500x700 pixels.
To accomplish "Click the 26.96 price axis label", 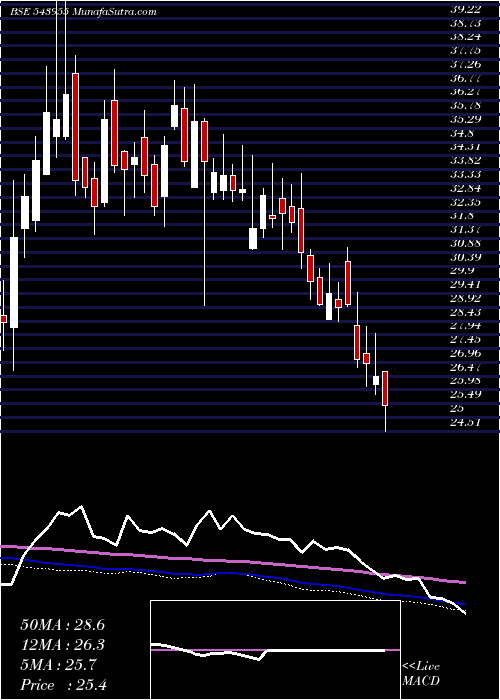I will pyautogui.click(x=465, y=353).
